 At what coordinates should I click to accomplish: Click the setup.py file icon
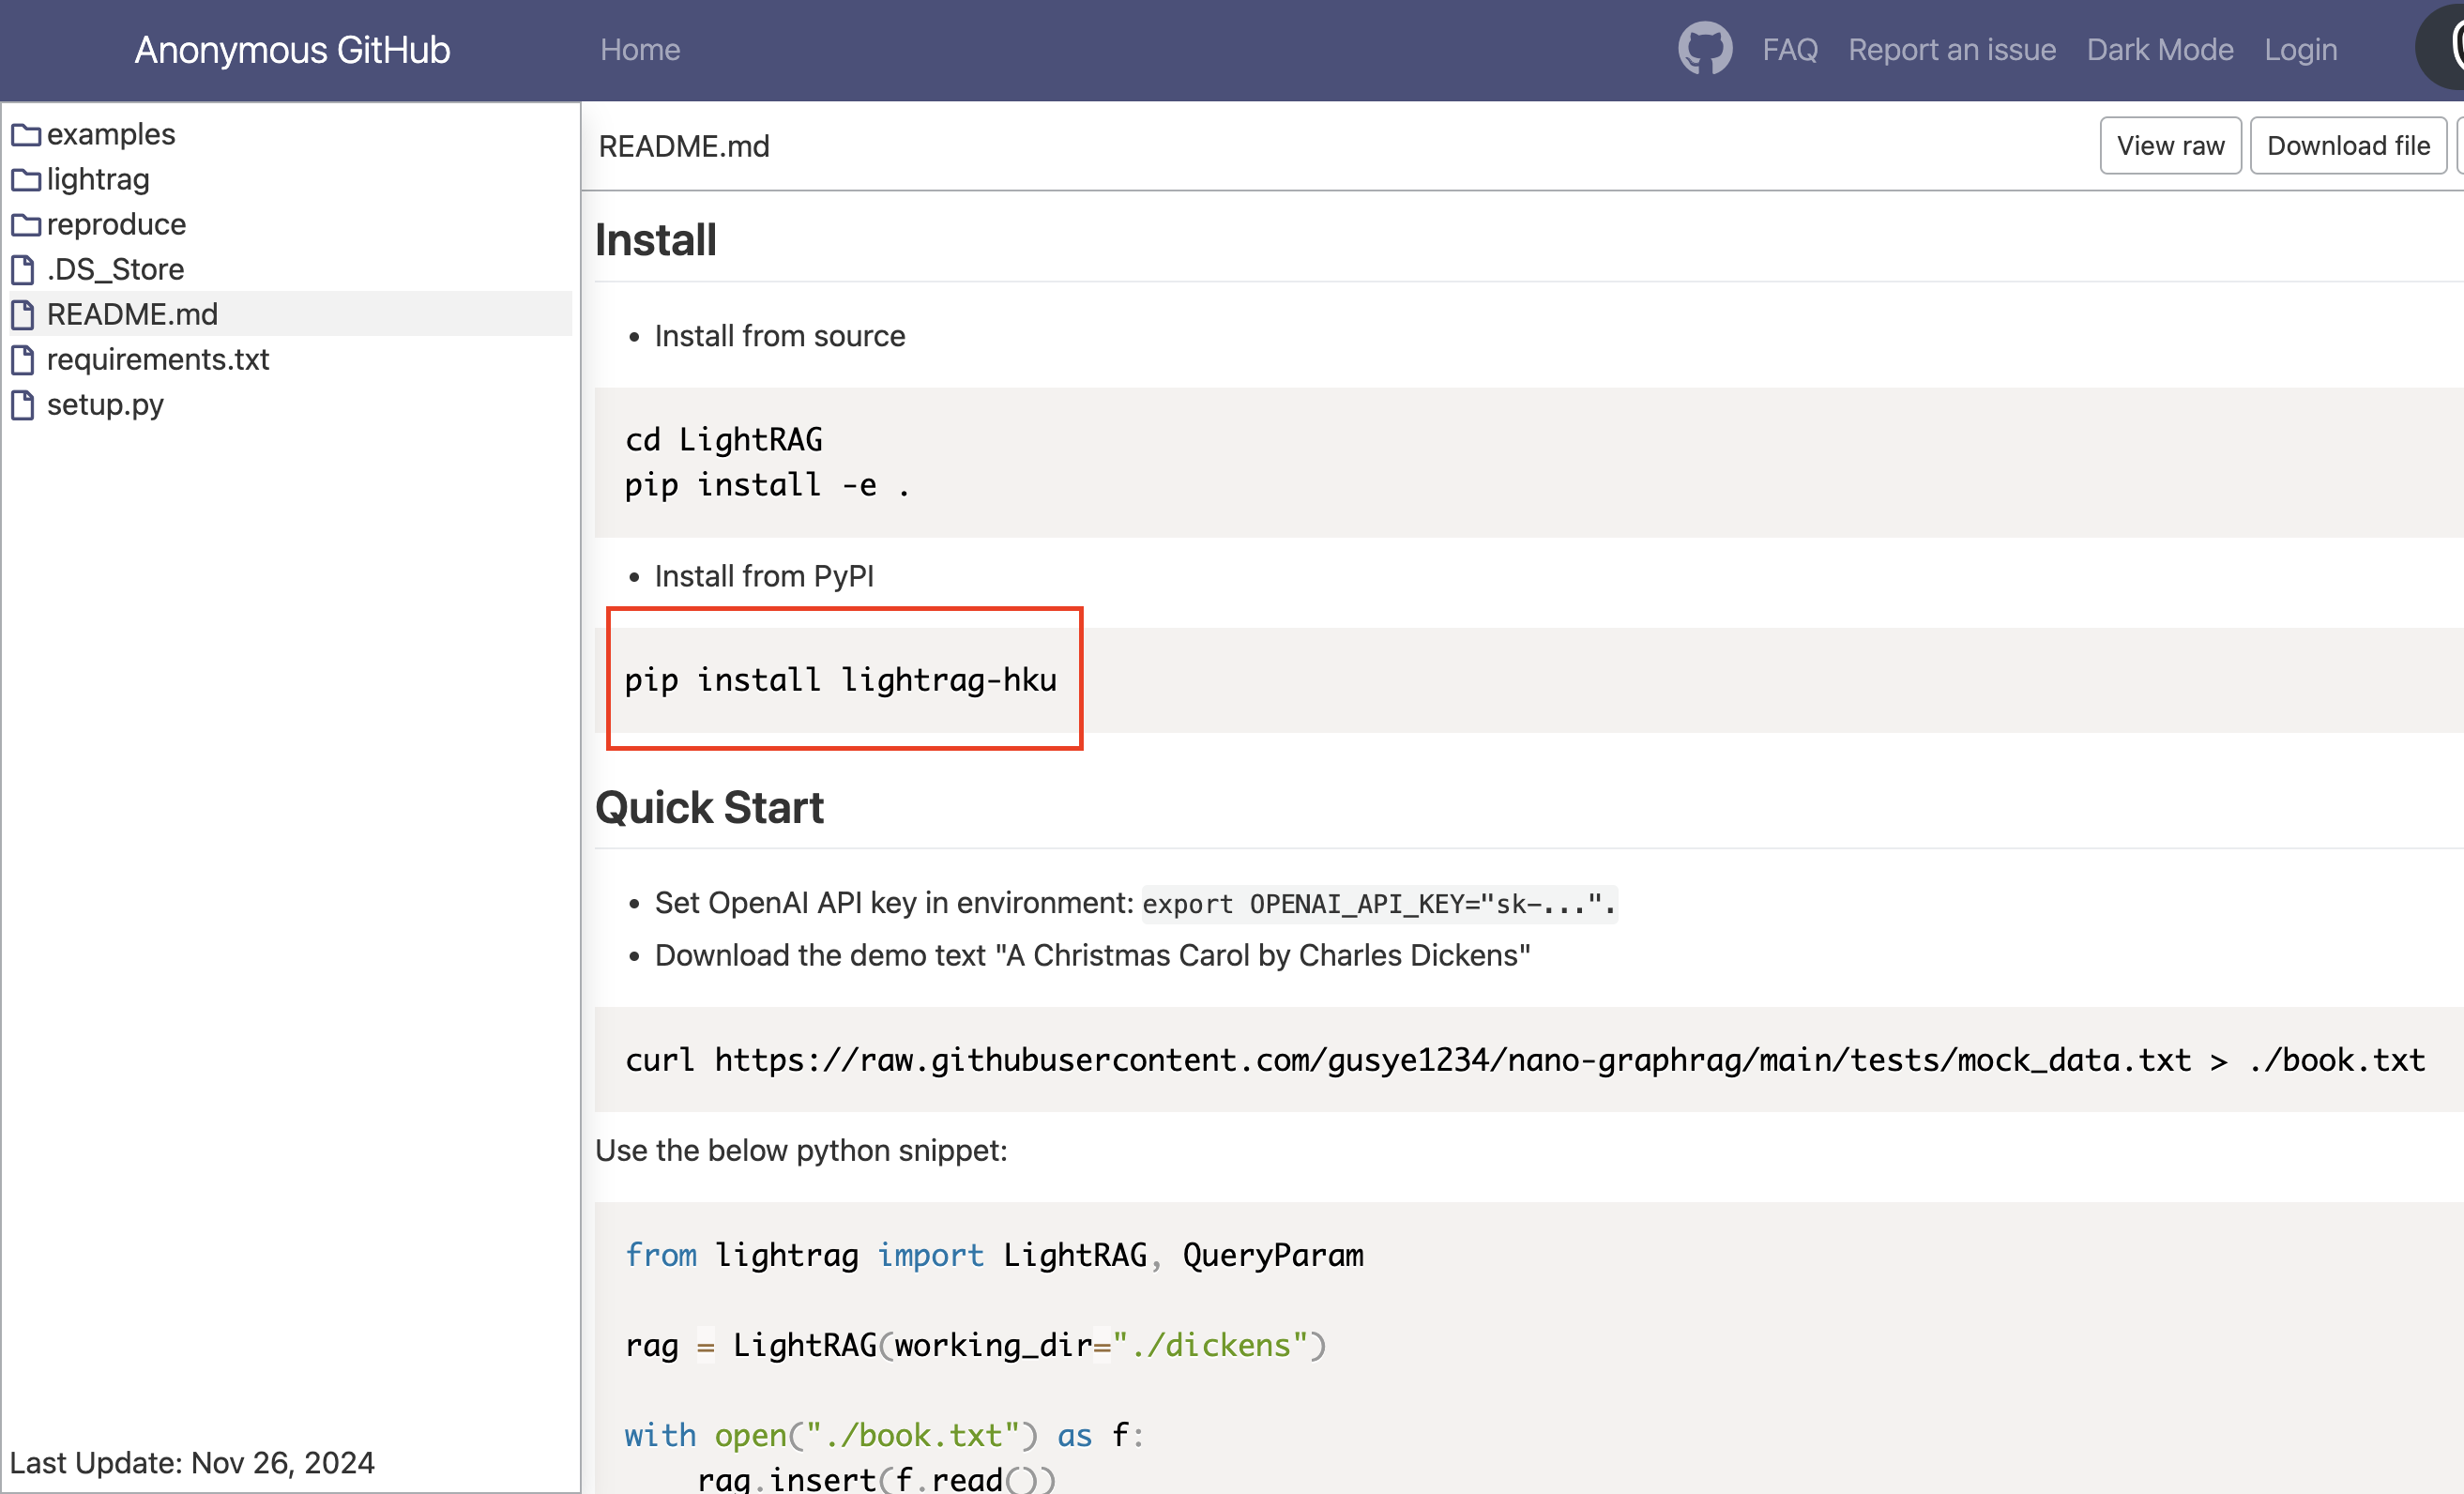(23, 405)
